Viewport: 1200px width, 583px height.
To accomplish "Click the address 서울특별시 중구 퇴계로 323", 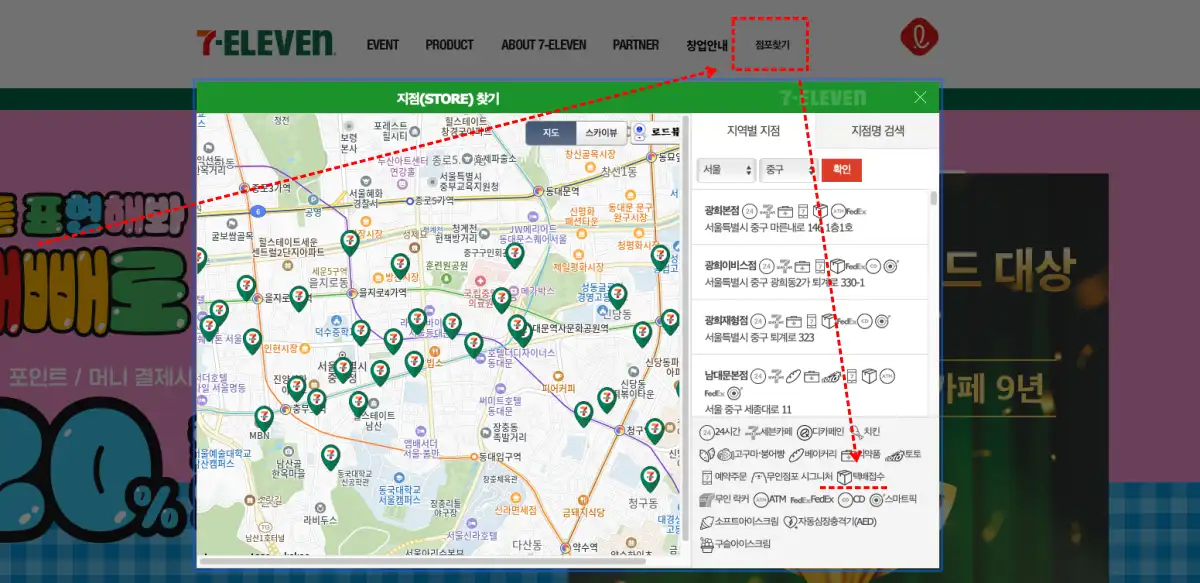I will pos(760,338).
